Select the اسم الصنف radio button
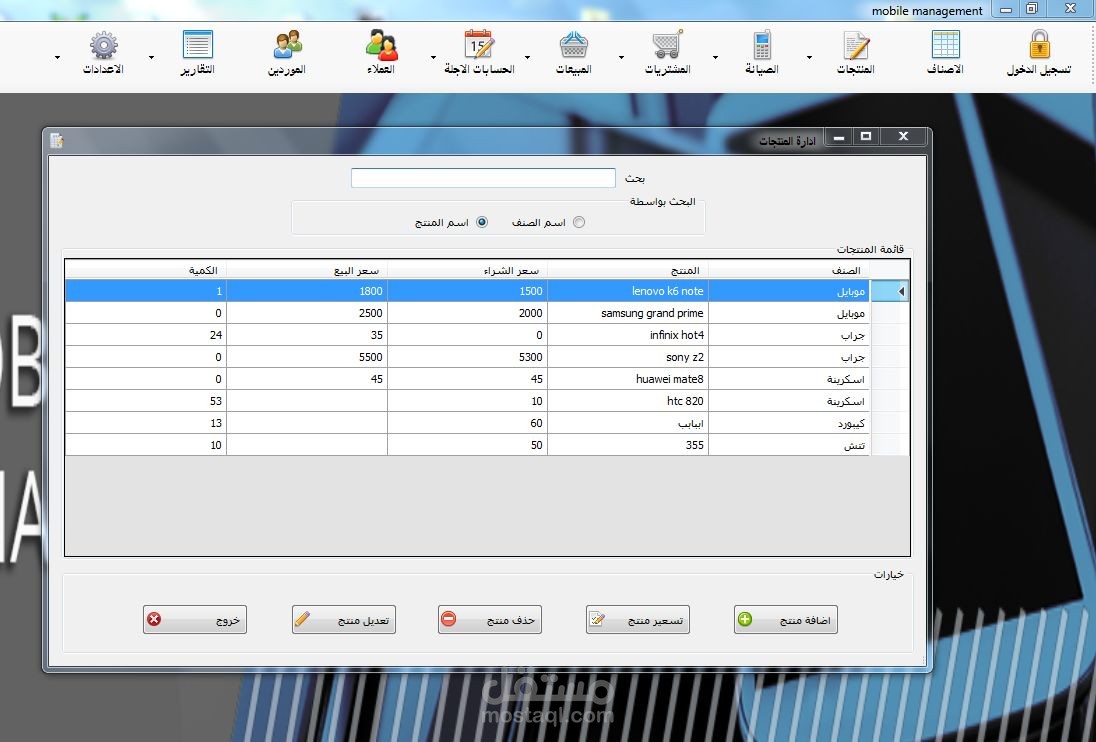 pos(579,222)
